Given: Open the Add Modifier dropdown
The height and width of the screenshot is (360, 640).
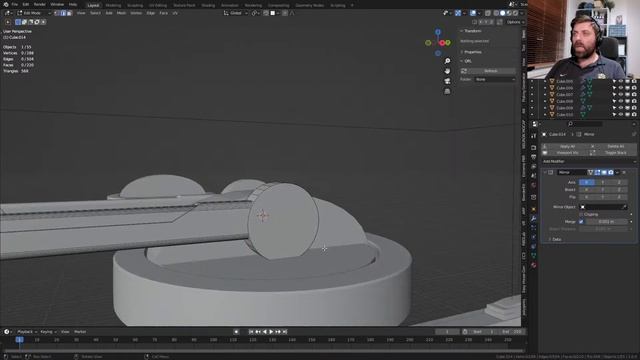Looking at the screenshot, I should [589, 162].
